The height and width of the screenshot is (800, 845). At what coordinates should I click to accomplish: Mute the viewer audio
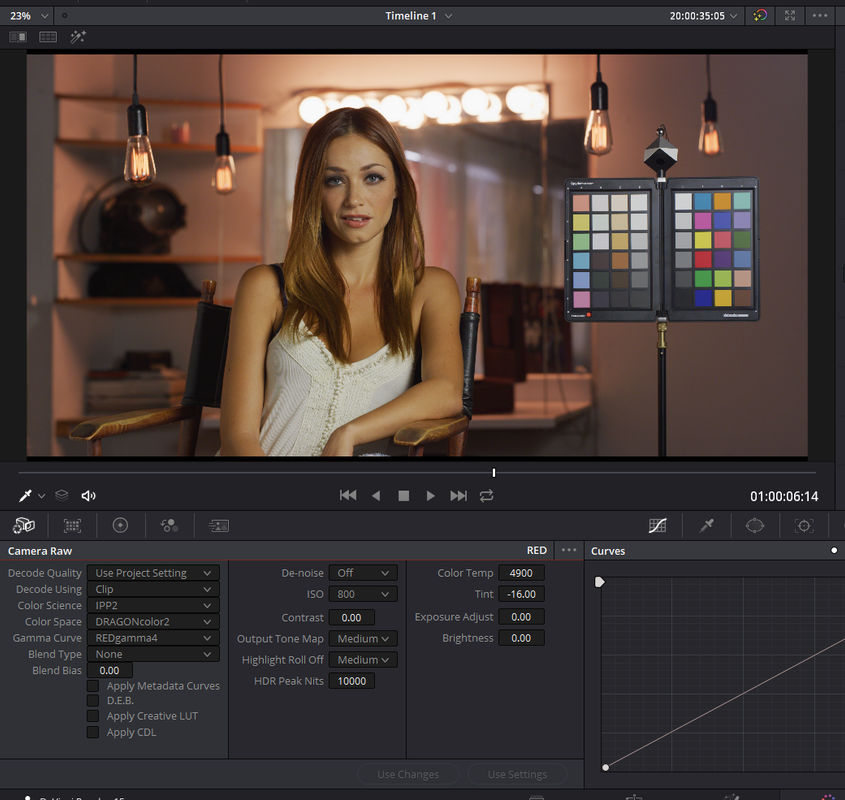(88, 495)
